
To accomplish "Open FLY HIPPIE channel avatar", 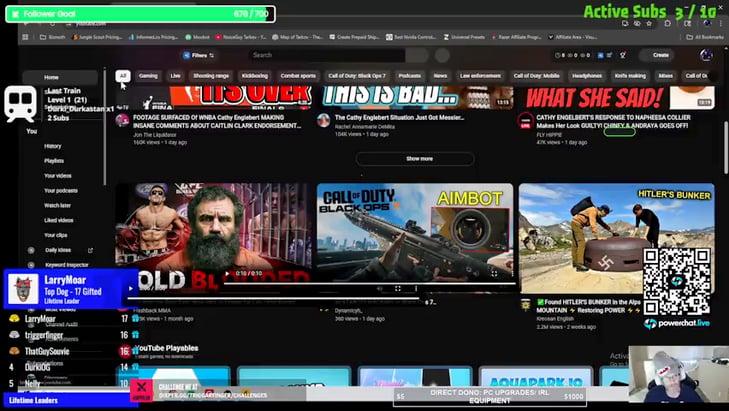I will point(525,121).
